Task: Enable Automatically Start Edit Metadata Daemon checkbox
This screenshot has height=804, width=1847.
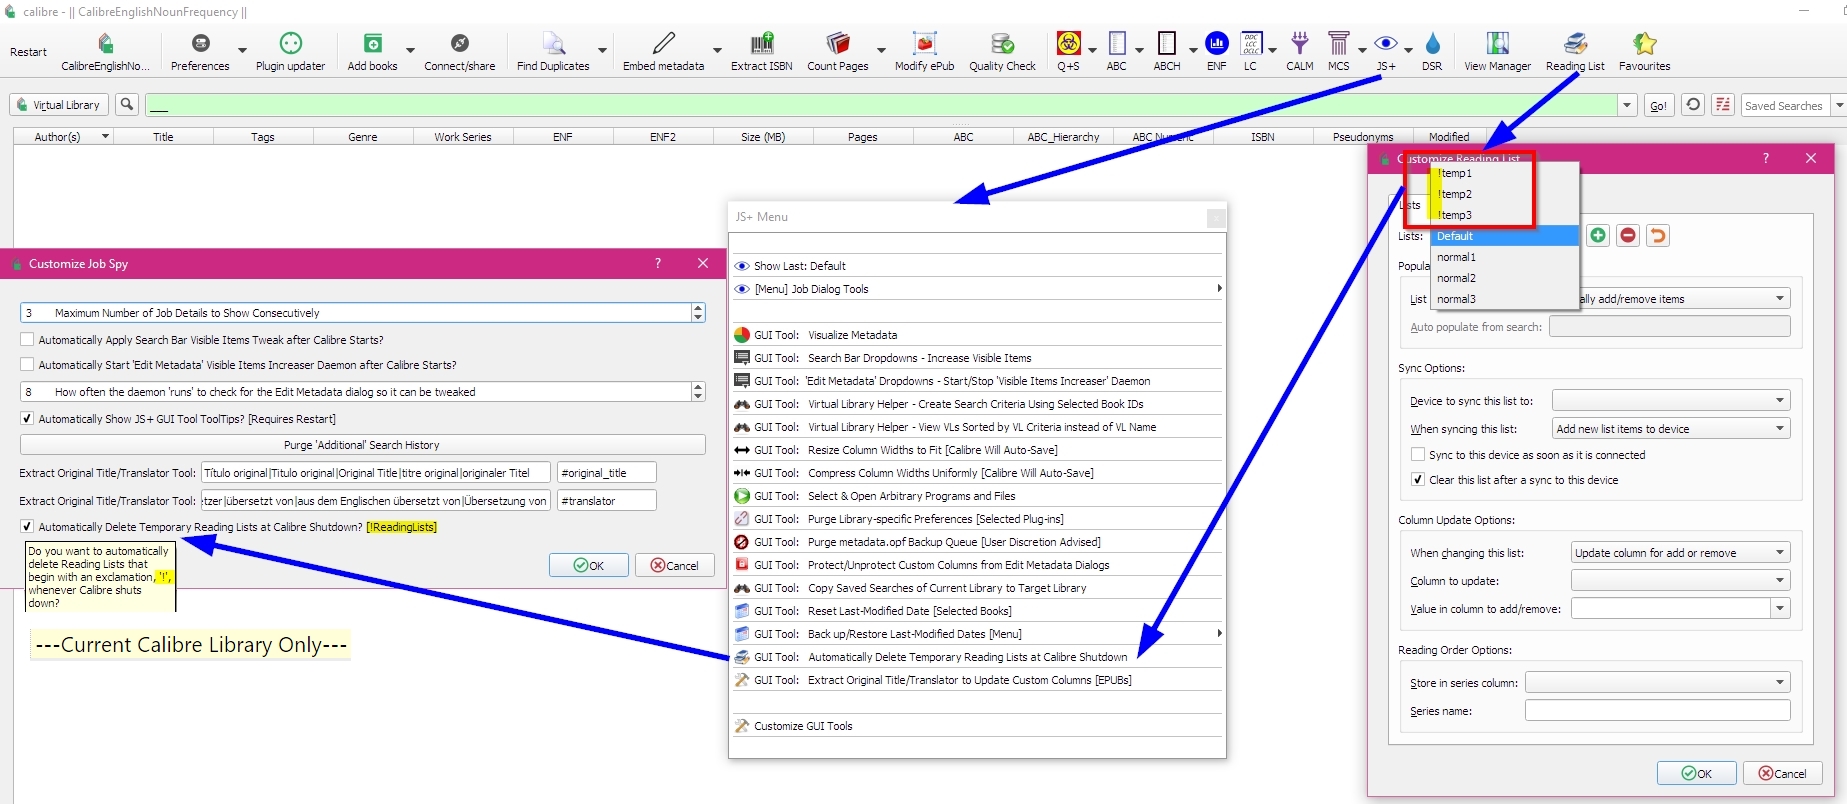Action: click(x=27, y=365)
